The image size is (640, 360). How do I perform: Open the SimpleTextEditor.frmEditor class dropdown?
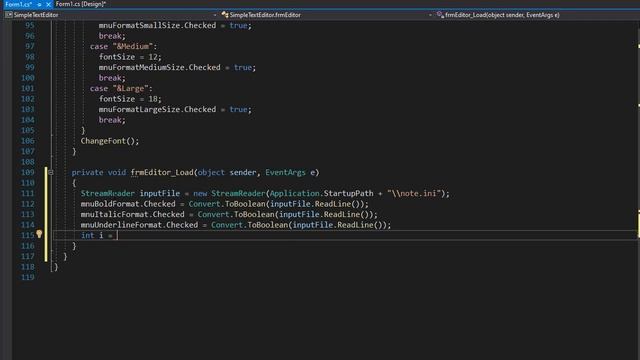tap(327, 15)
